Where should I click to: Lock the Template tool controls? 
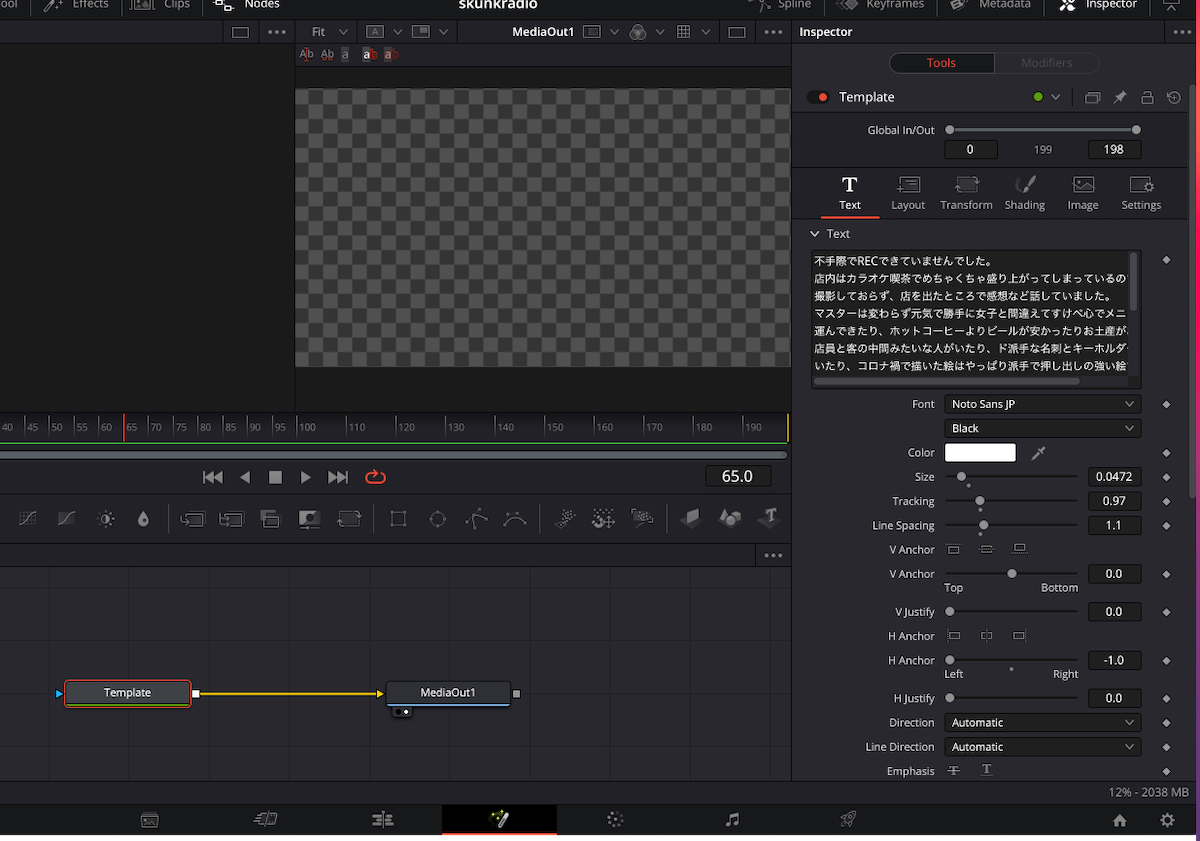(x=1147, y=97)
